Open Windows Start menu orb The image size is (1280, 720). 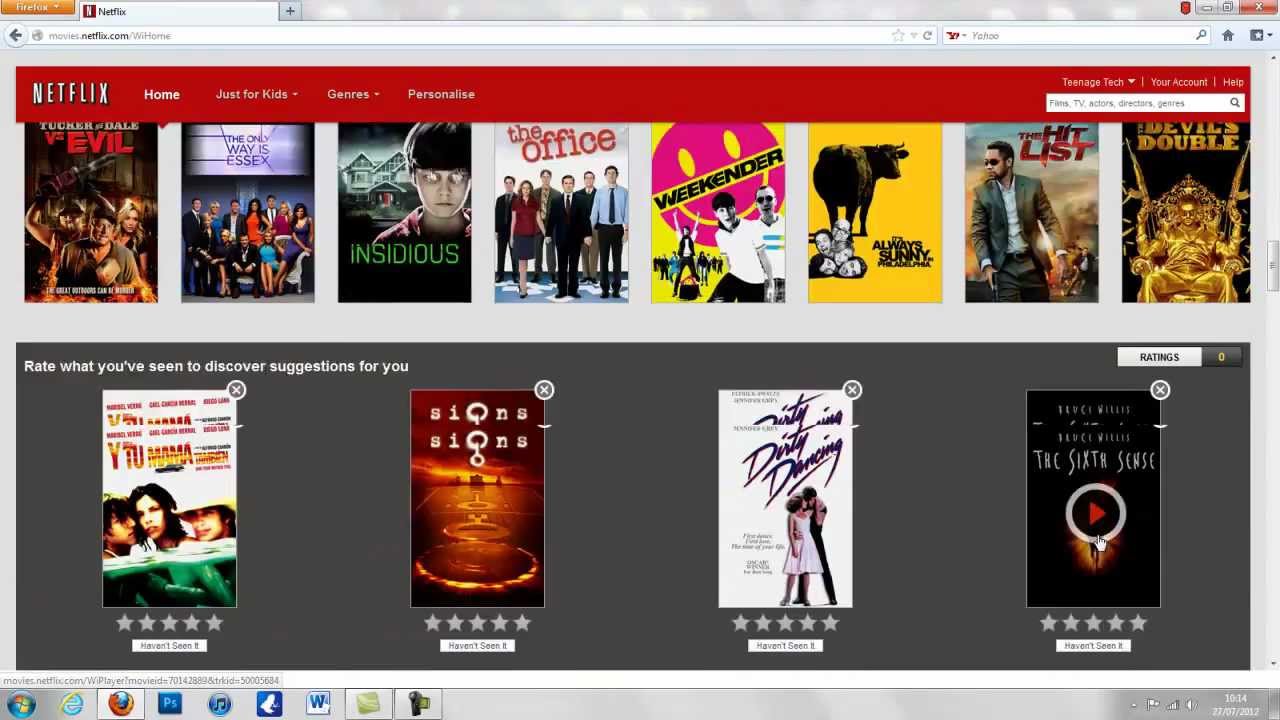[21, 704]
